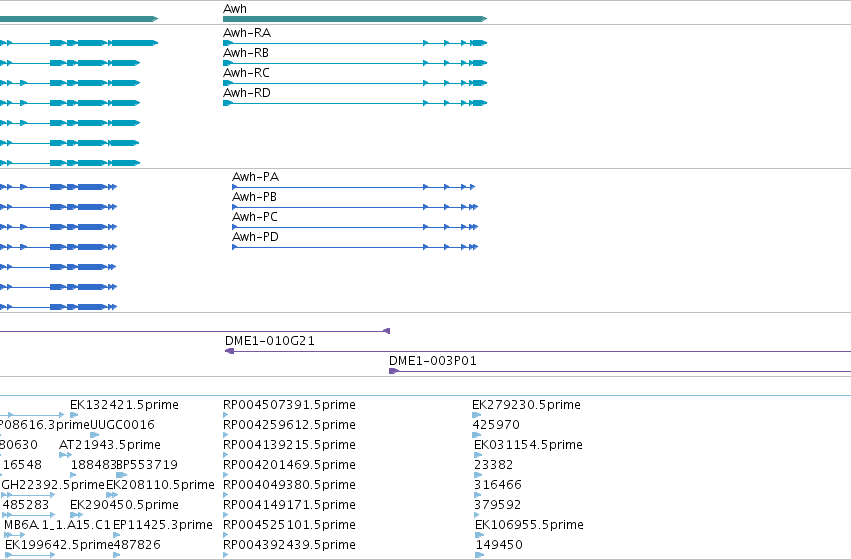Click arrow glyph below RP004507391.5prime

[x=226, y=415]
